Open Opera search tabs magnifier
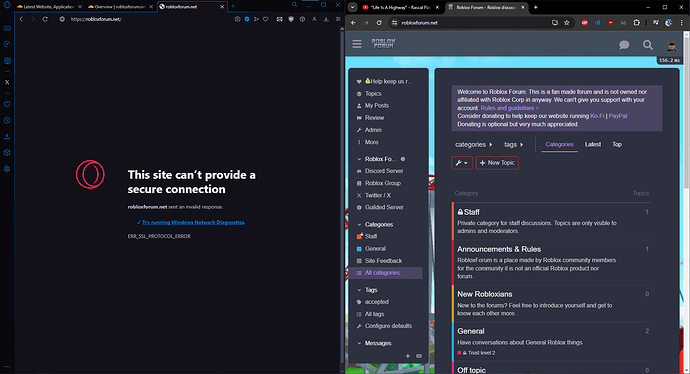Screen dimensions: 690x374 pos(294,5)
